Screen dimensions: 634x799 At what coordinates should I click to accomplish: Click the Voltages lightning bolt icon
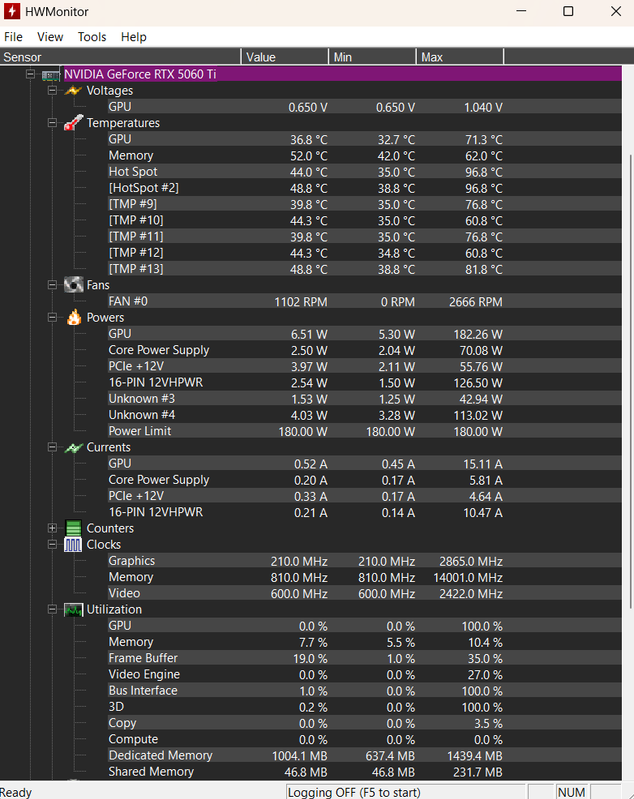tap(73, 91)
